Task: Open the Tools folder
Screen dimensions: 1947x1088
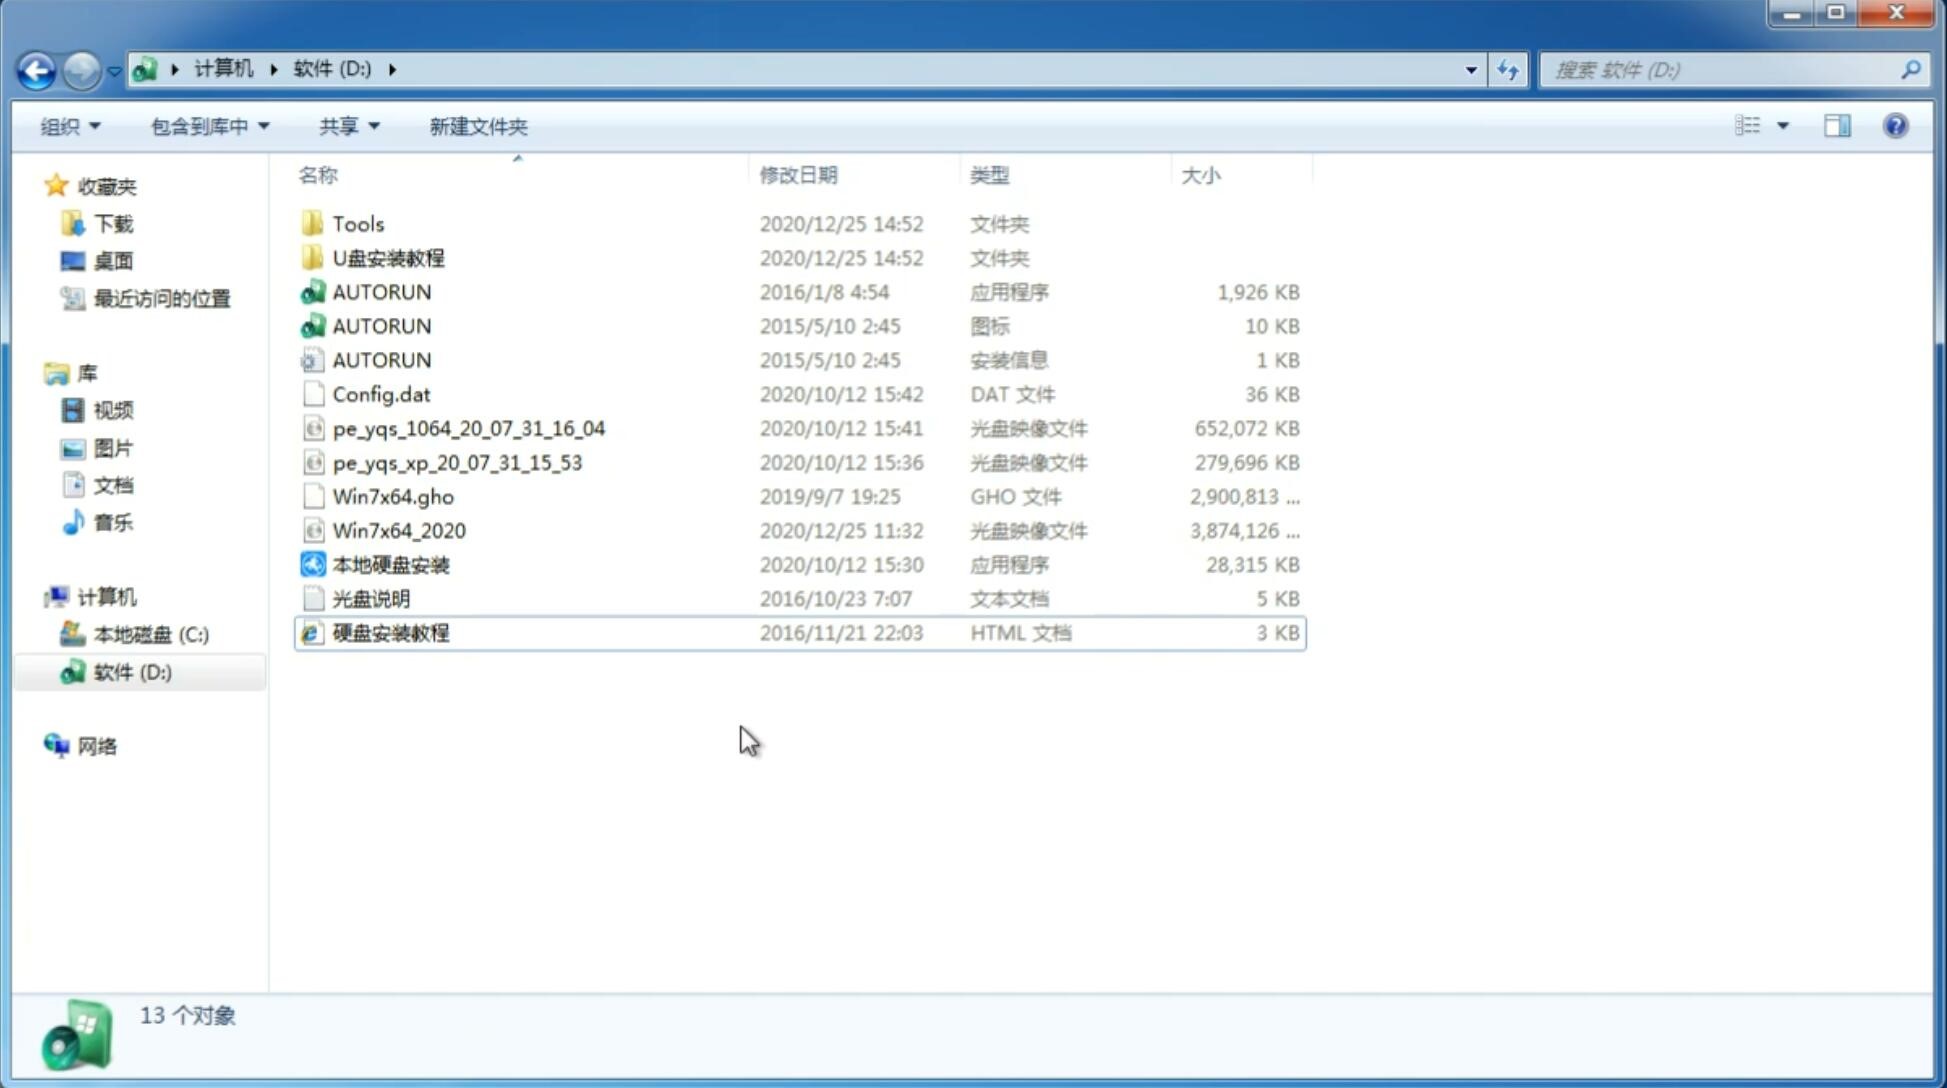Action: [357, 223]
